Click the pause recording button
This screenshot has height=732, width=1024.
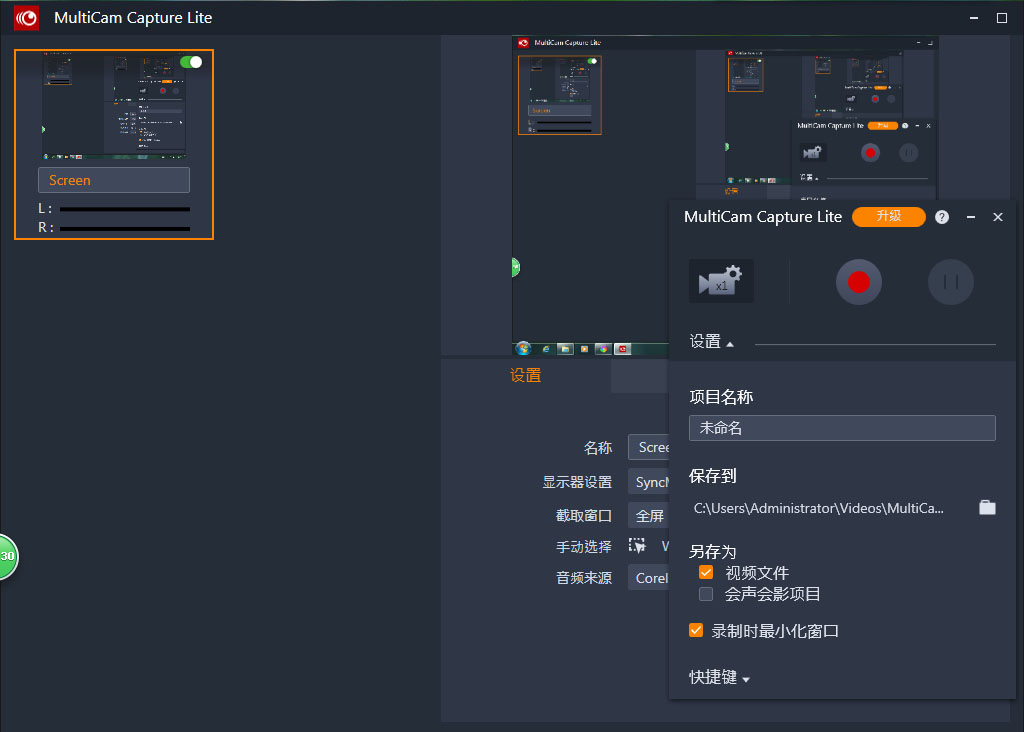tap(951, 282)
